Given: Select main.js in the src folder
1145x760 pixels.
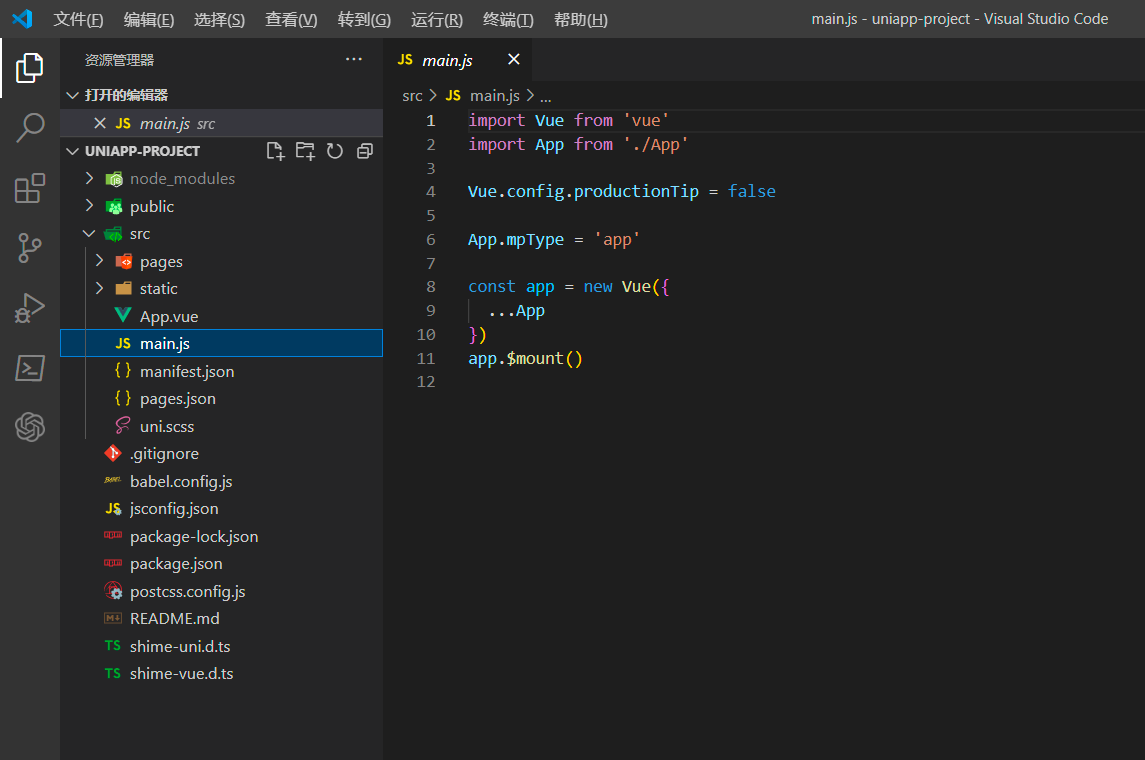Looking at the screenshot, I should pos(221,343).
